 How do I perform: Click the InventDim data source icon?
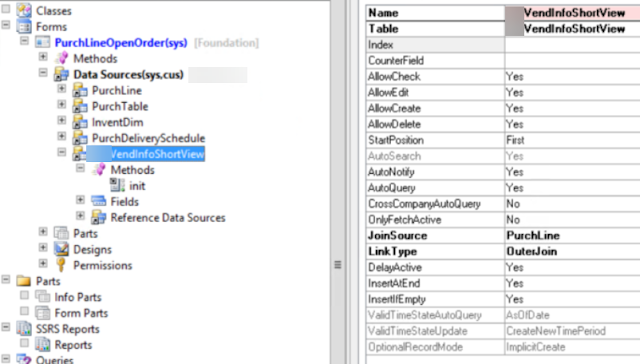coord(80,122)
